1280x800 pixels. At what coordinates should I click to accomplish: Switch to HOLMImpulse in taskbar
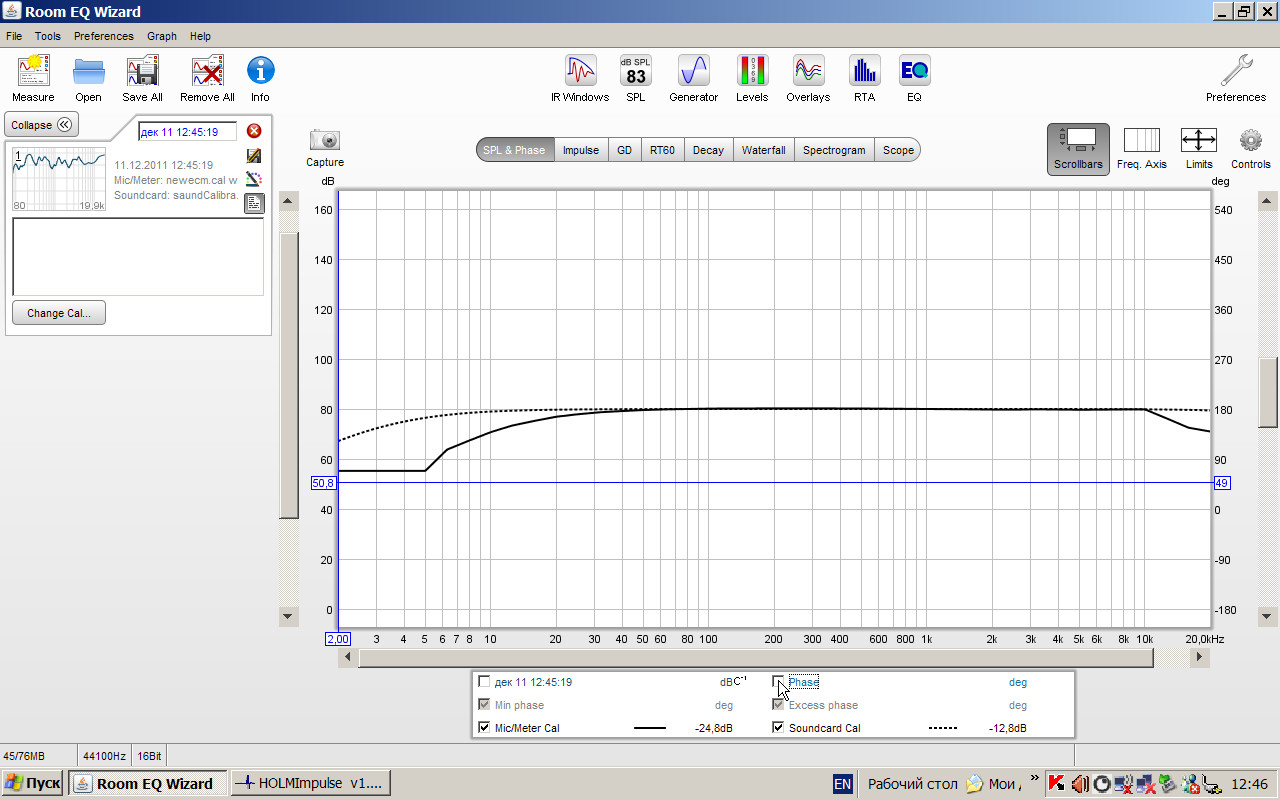310,783
